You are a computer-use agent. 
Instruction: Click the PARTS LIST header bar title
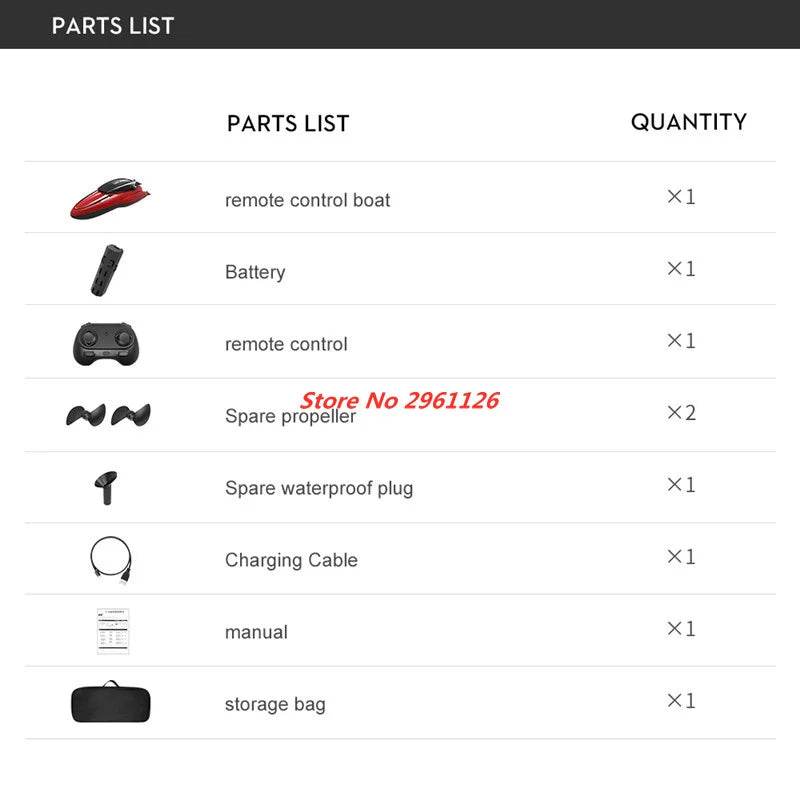coord(113,26)
